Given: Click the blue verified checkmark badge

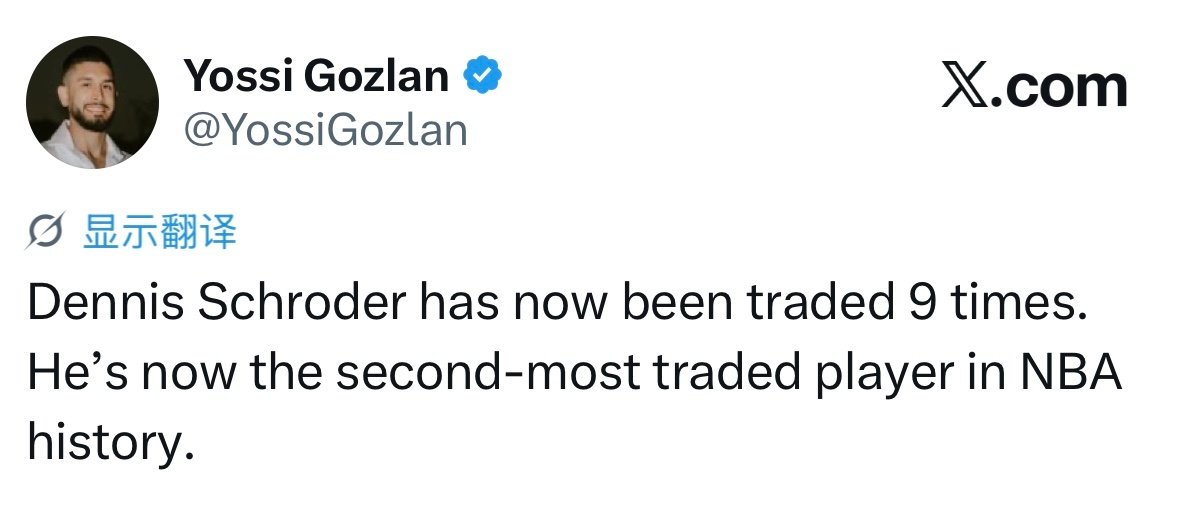Looking at the screenshot, I should click(483, 75).
